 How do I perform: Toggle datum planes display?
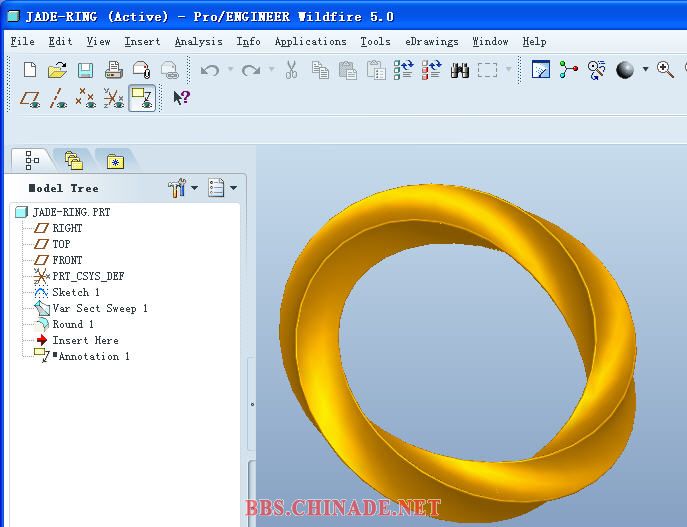point(30,98)
